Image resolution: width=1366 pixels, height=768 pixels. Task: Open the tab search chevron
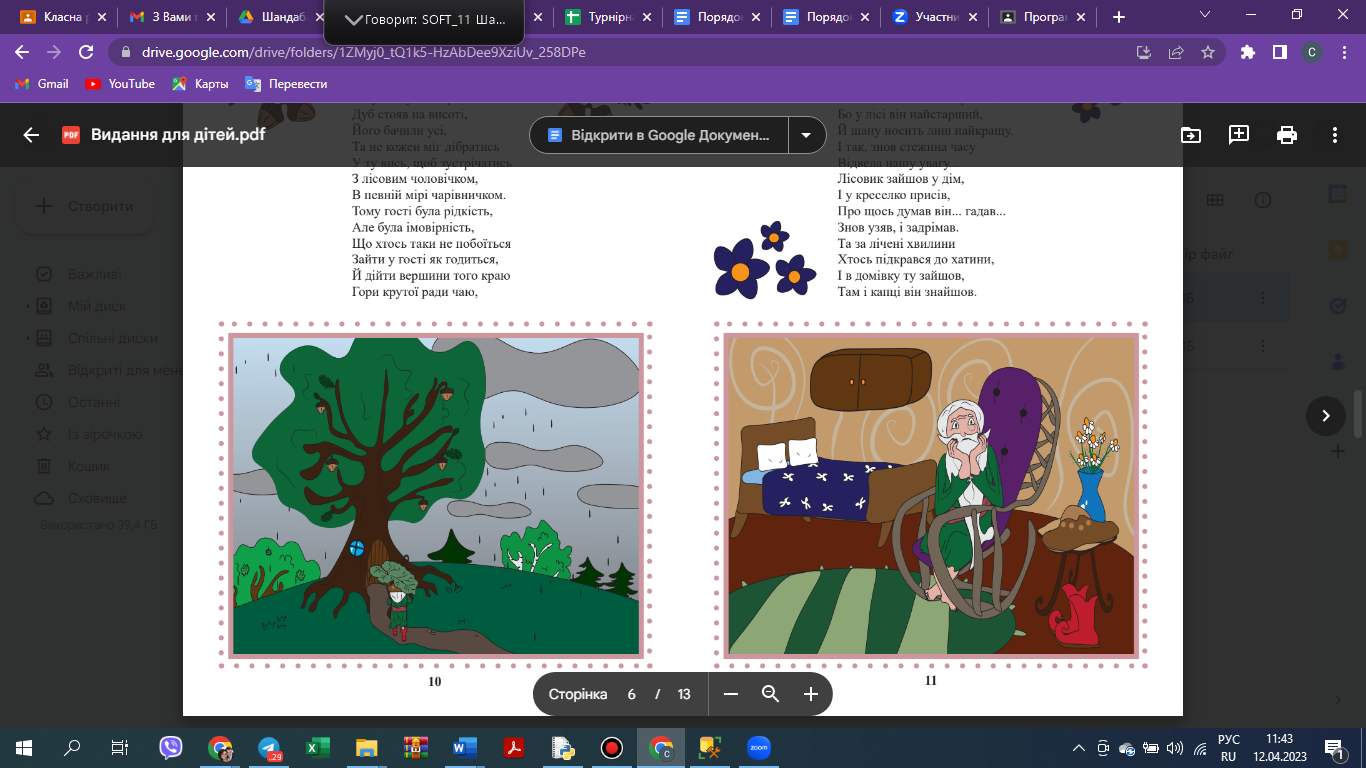click(1205, 15)
